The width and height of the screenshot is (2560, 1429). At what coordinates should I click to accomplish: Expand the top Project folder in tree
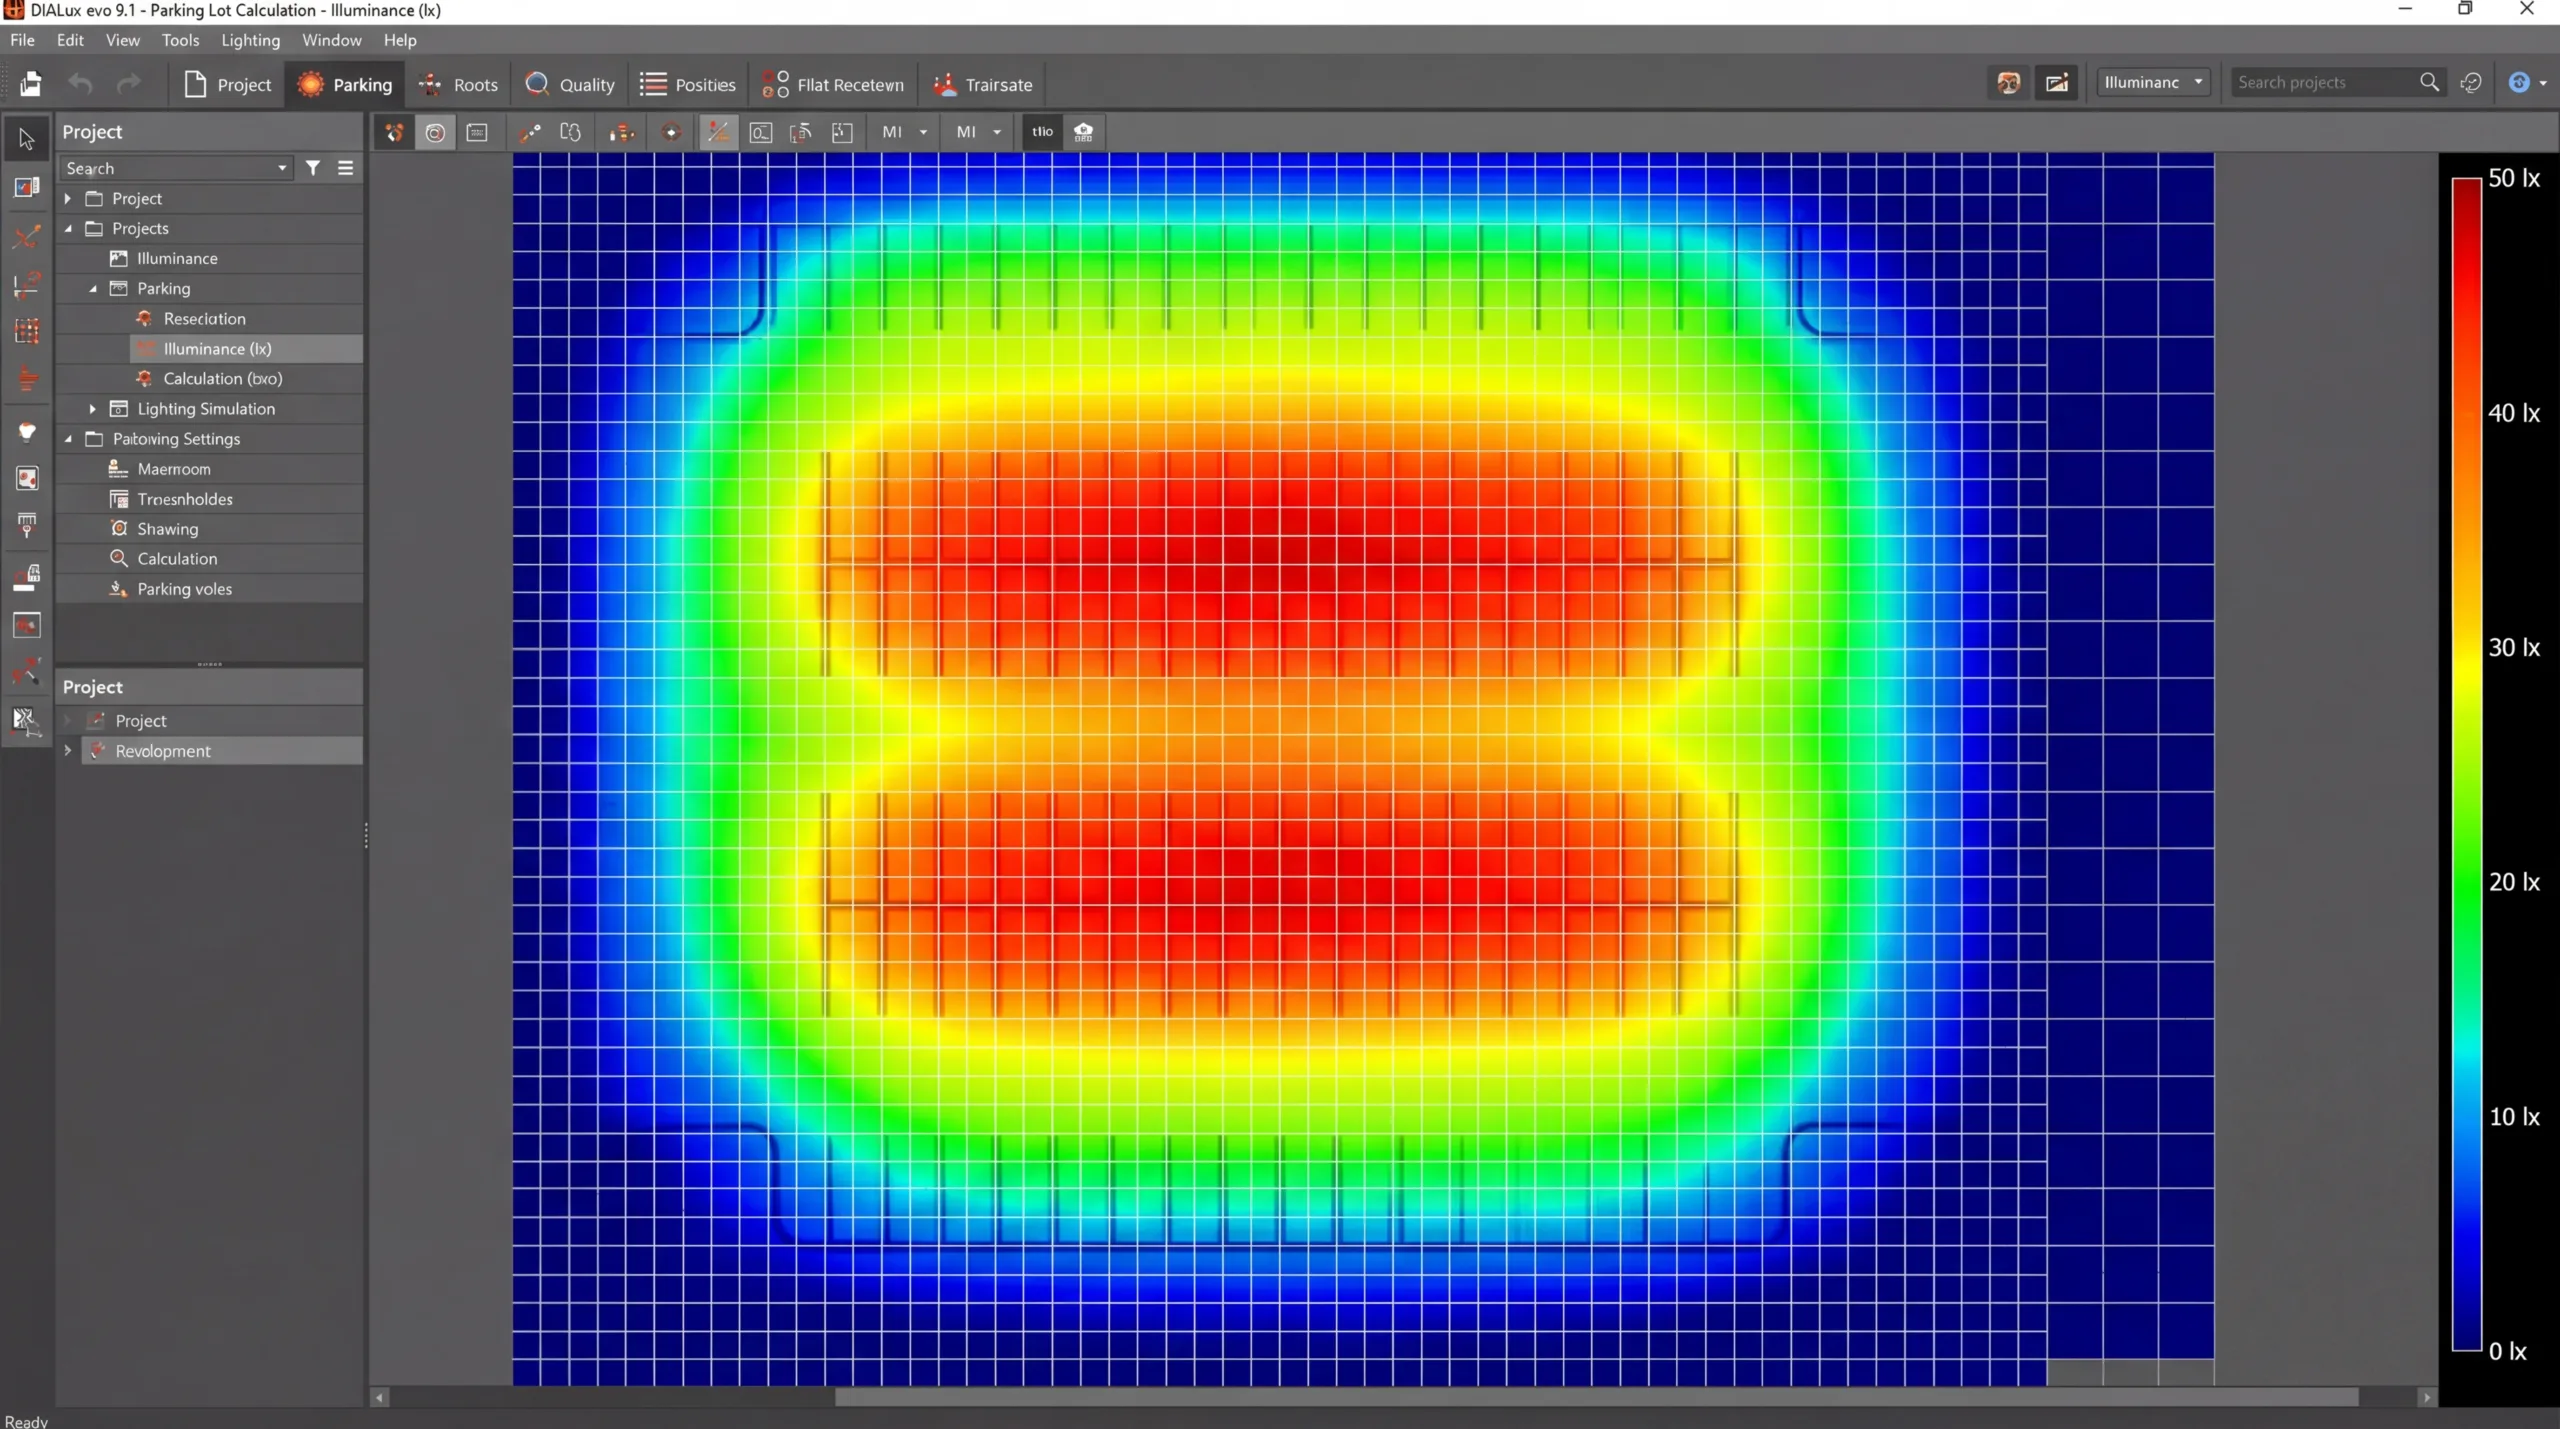[68, 198]
